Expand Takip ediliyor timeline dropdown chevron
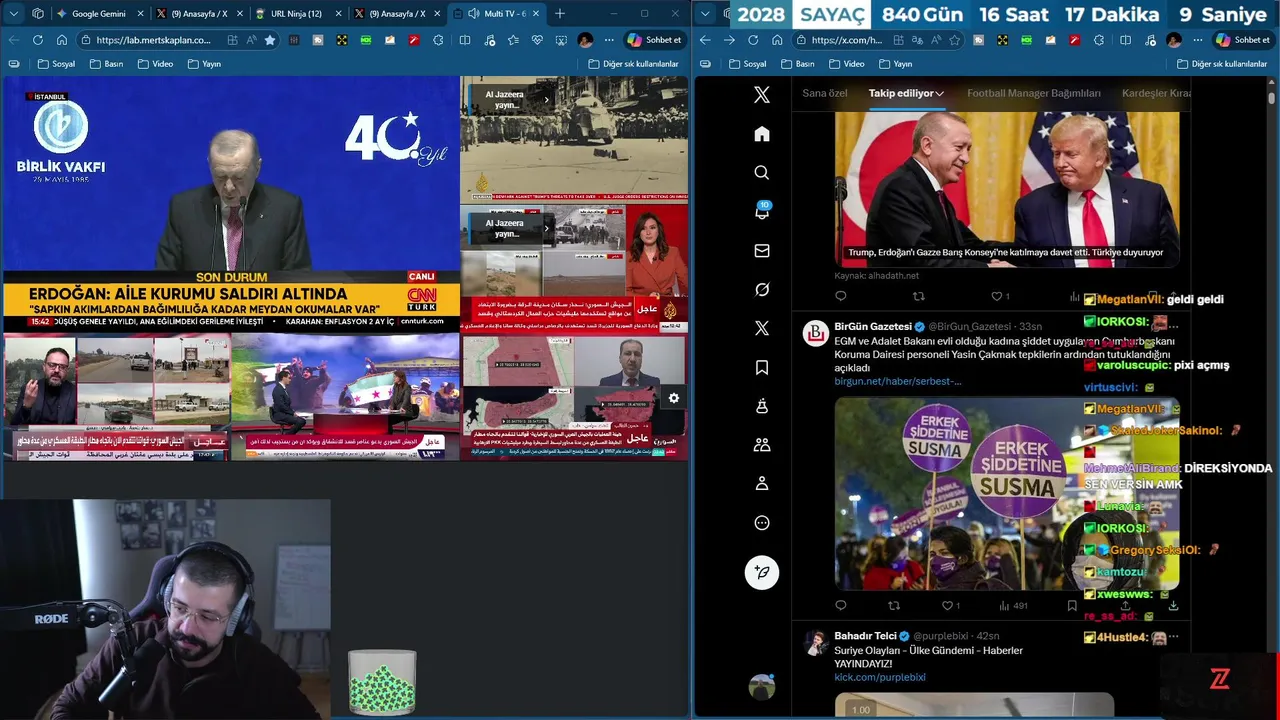 click(940, 93)
